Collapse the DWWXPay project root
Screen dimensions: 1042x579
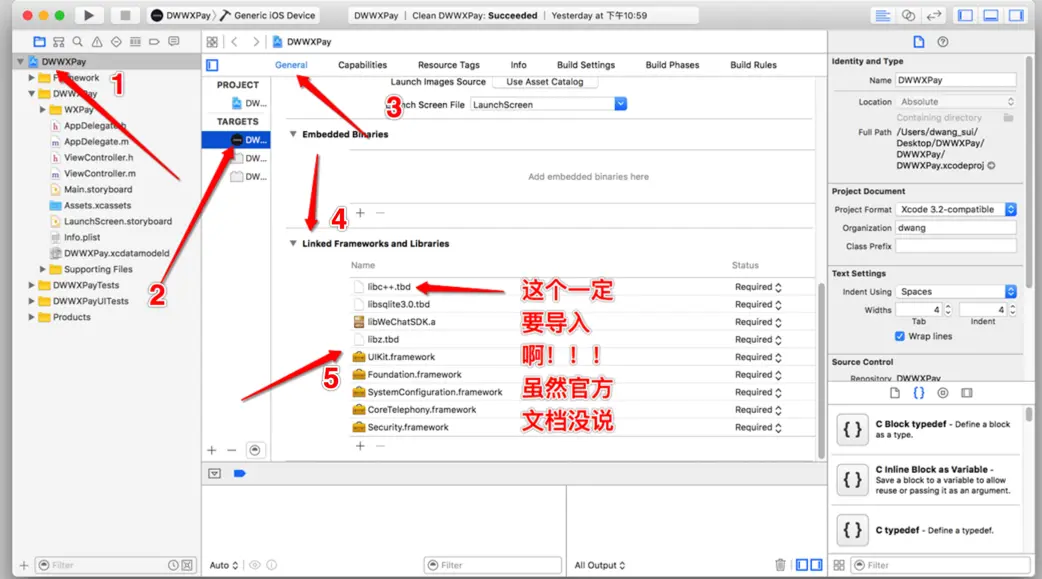click(x=21, y=61)
